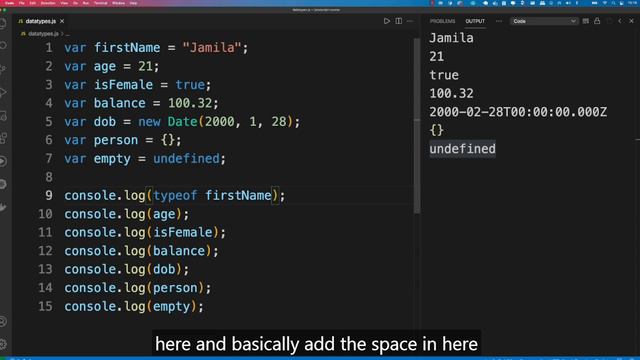This screenshot has width=640, height=360.
Task: Open Remote Explorer view in activity bar
Action: 3,116
